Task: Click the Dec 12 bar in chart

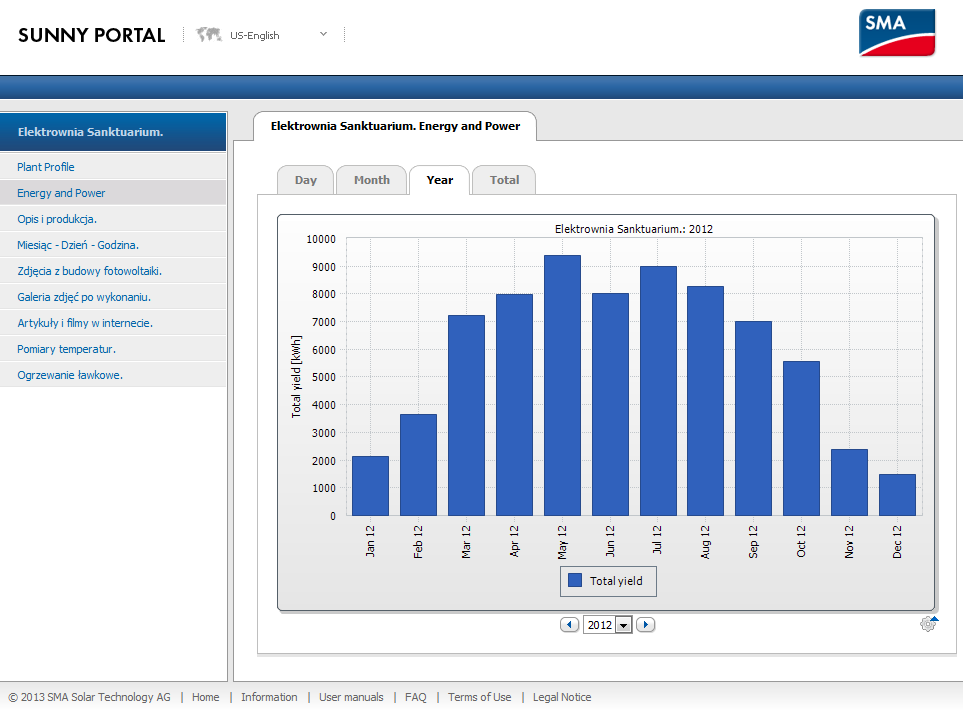Action: click(x=897, y=495)
